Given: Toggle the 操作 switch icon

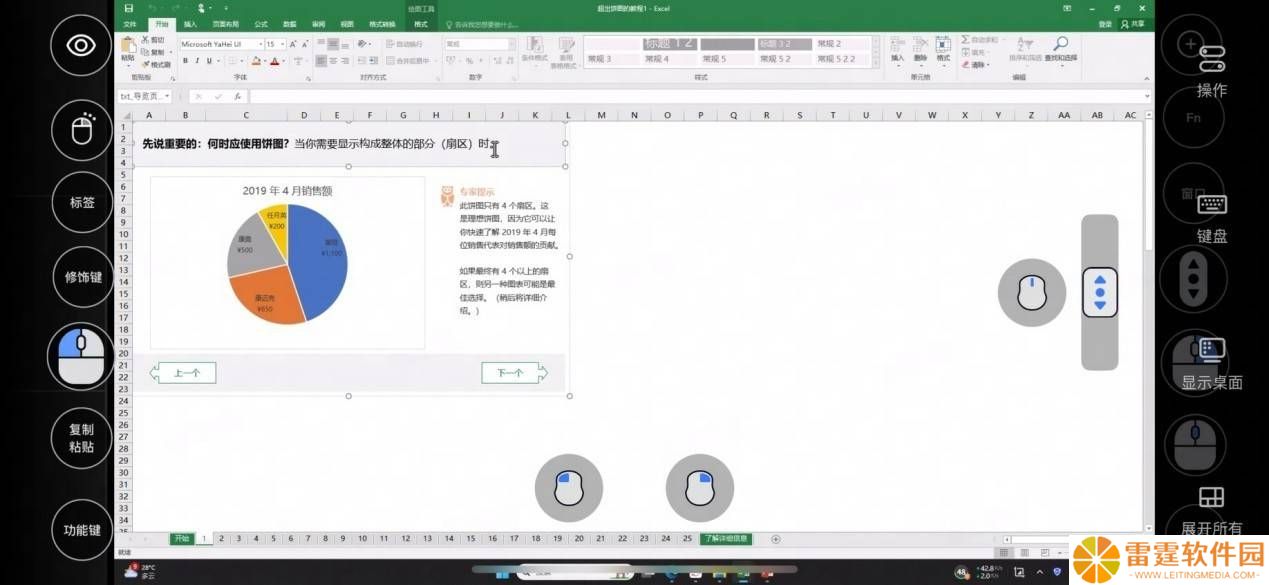Looking at the screenshot, I should (x=1212, y=58).
